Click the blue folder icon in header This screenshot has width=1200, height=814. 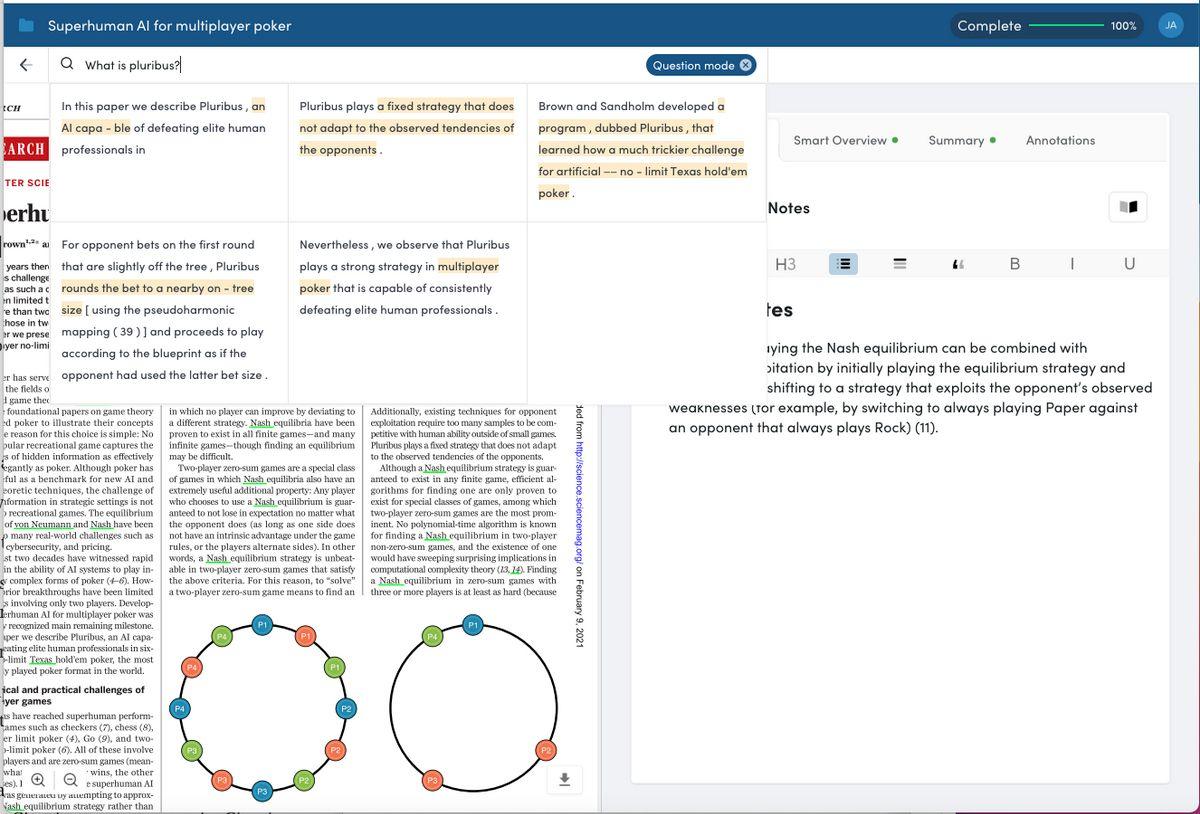[x=28, y=26]
